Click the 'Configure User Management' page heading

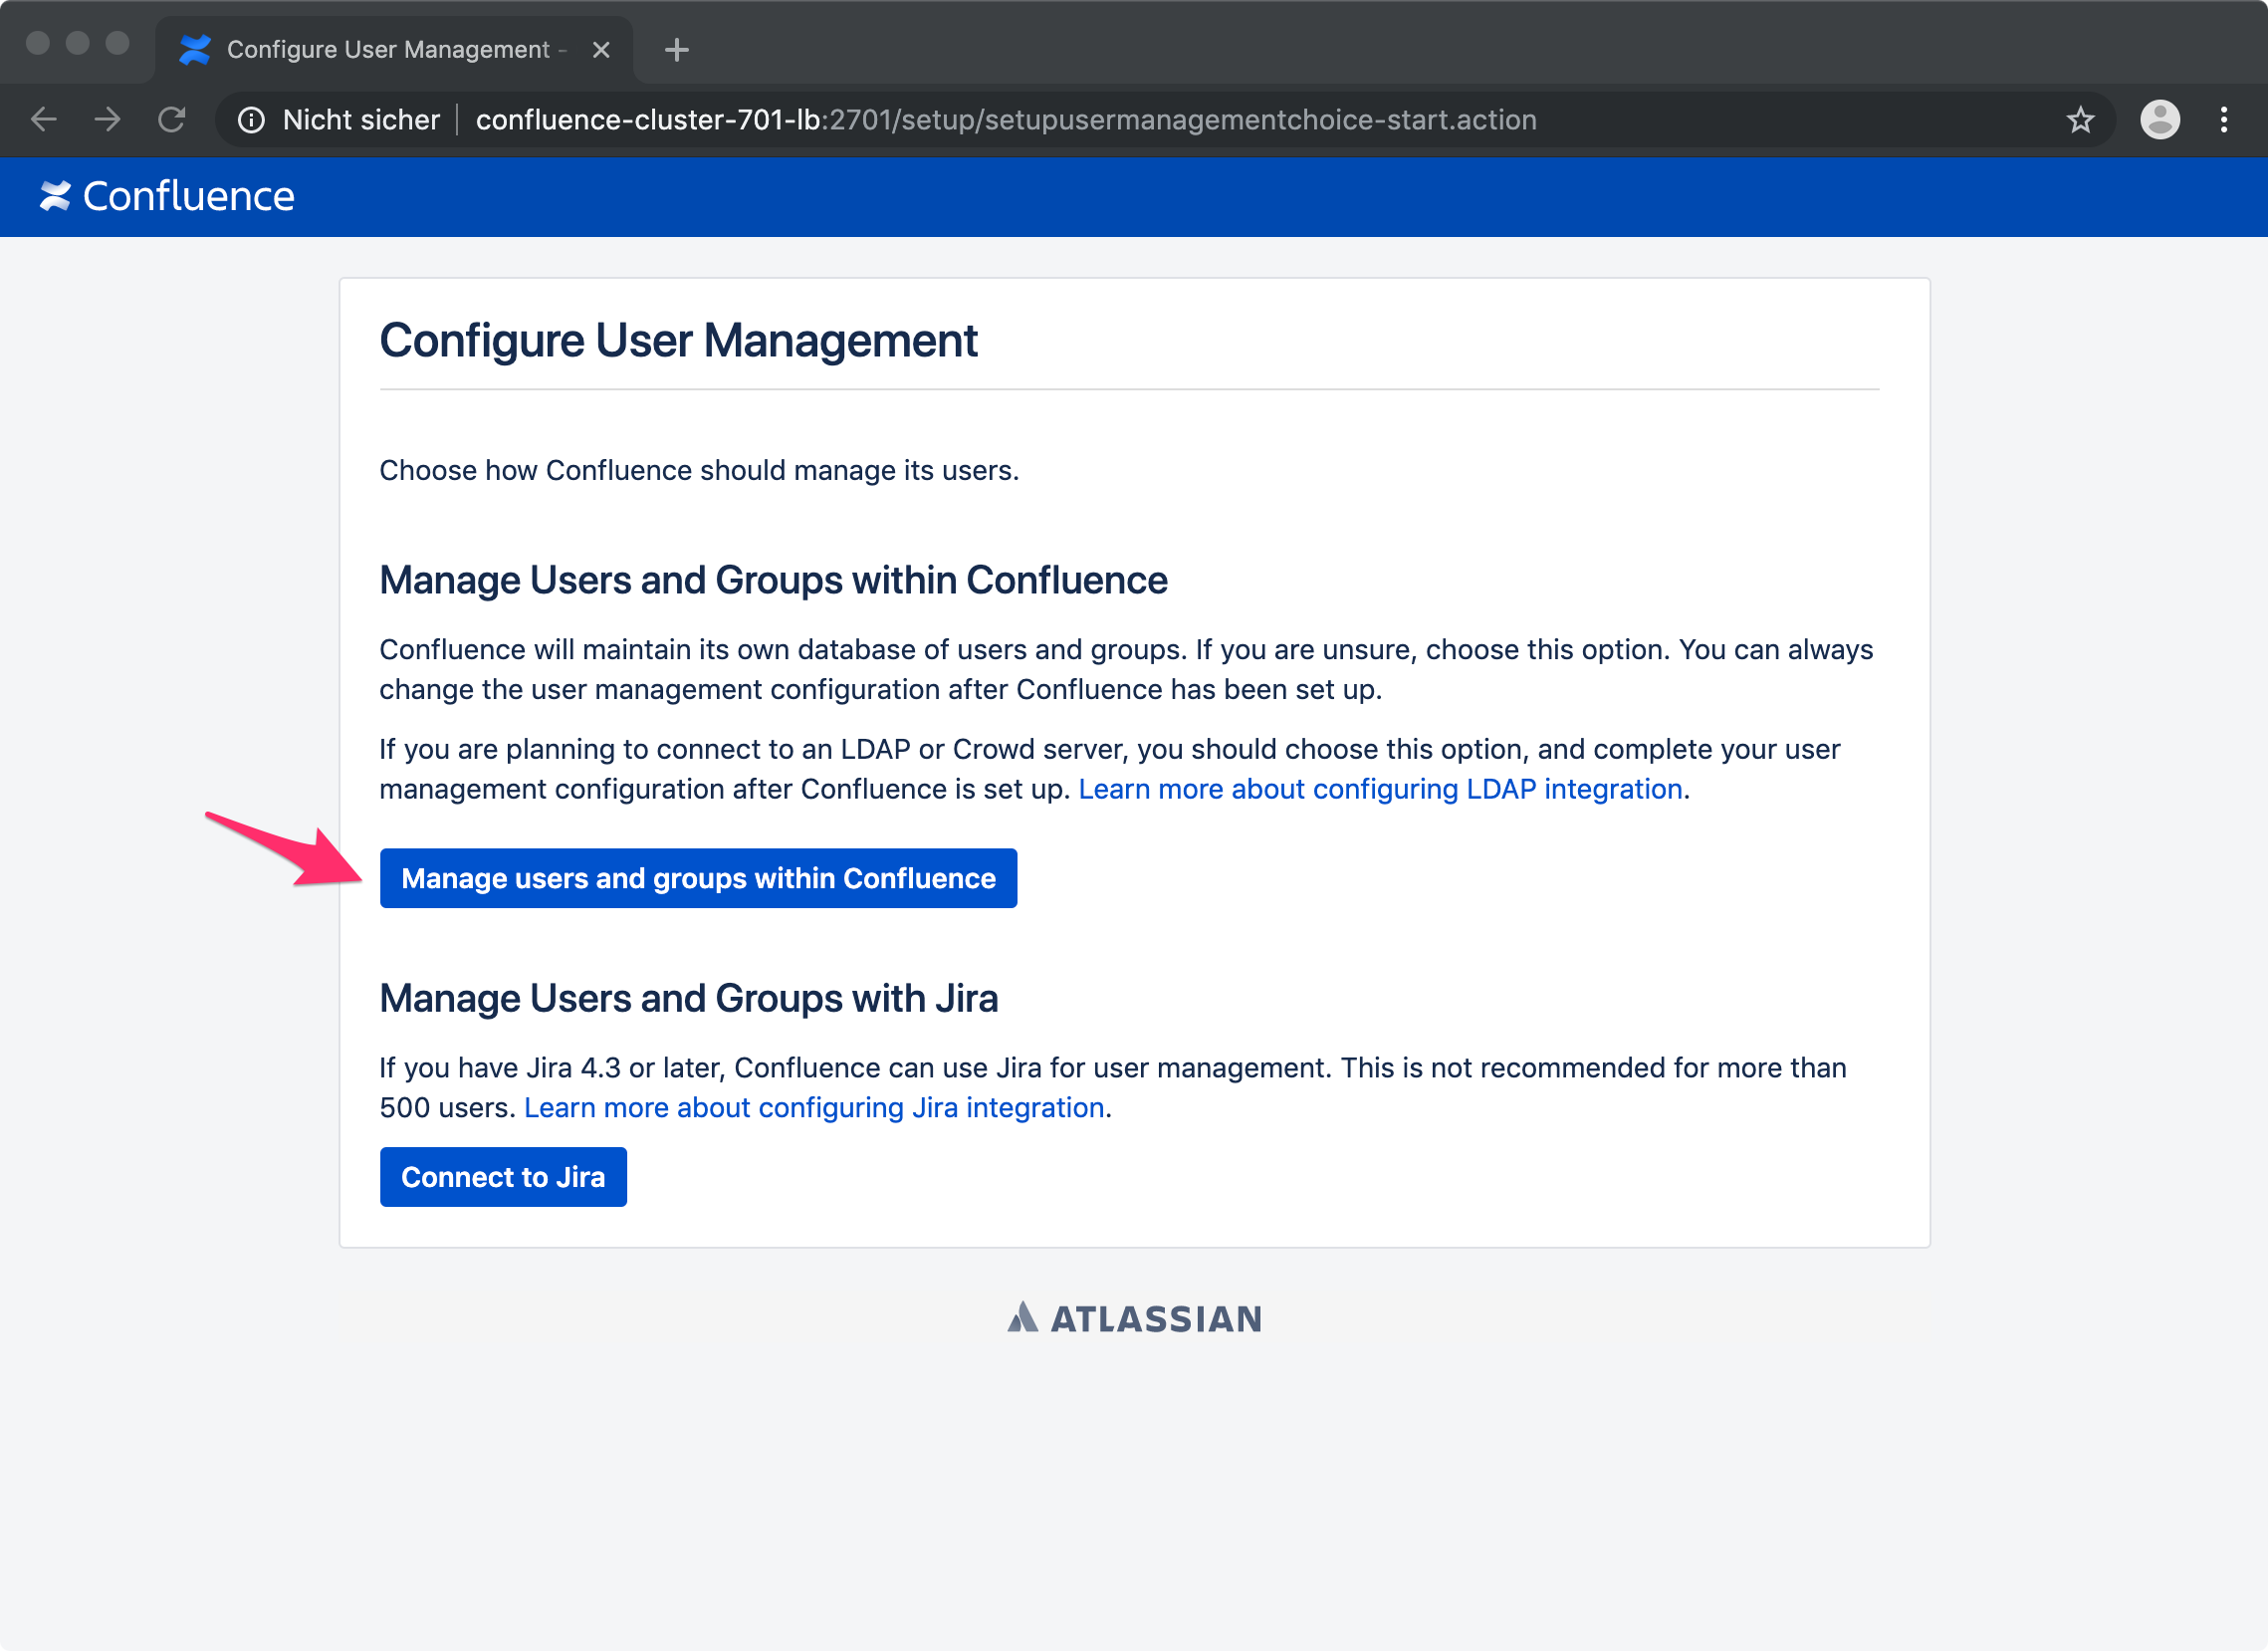pyautogui.click(x=678, y=340)
